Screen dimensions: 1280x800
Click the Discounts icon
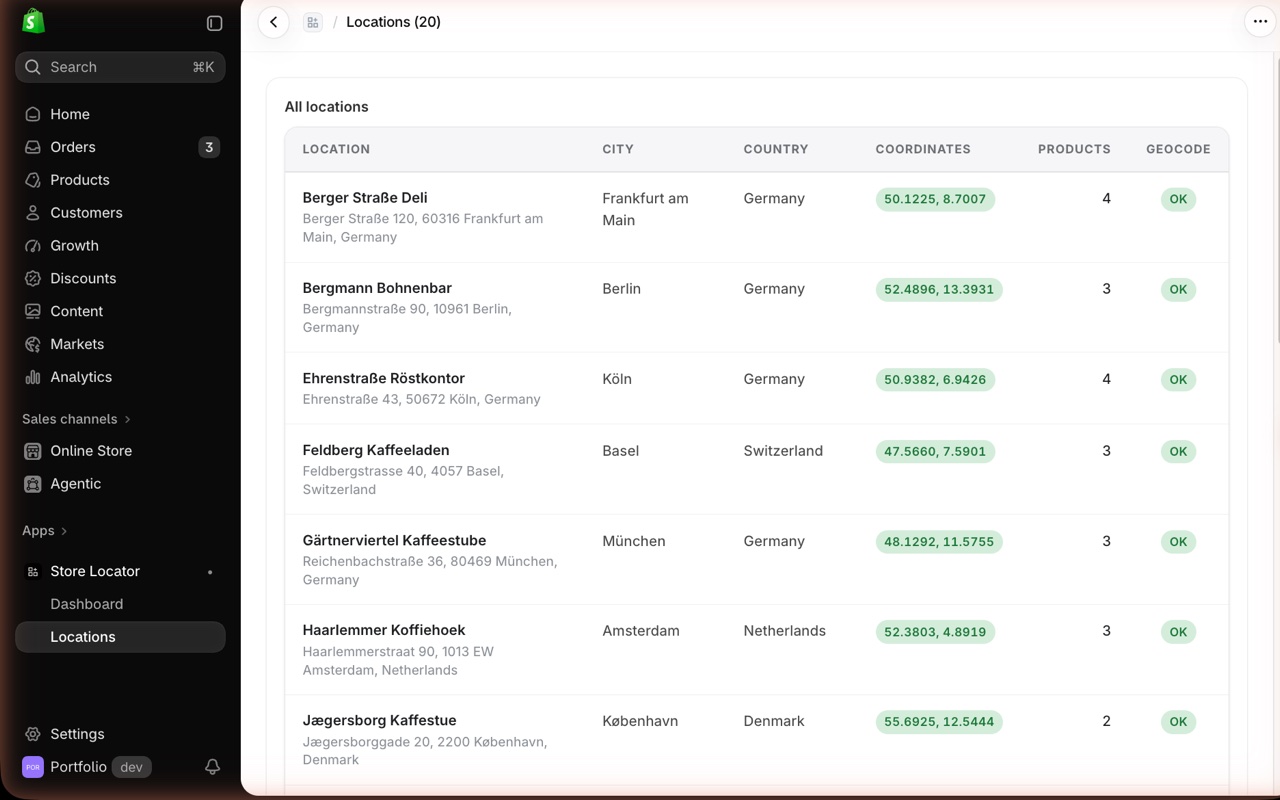coord(33,278)
